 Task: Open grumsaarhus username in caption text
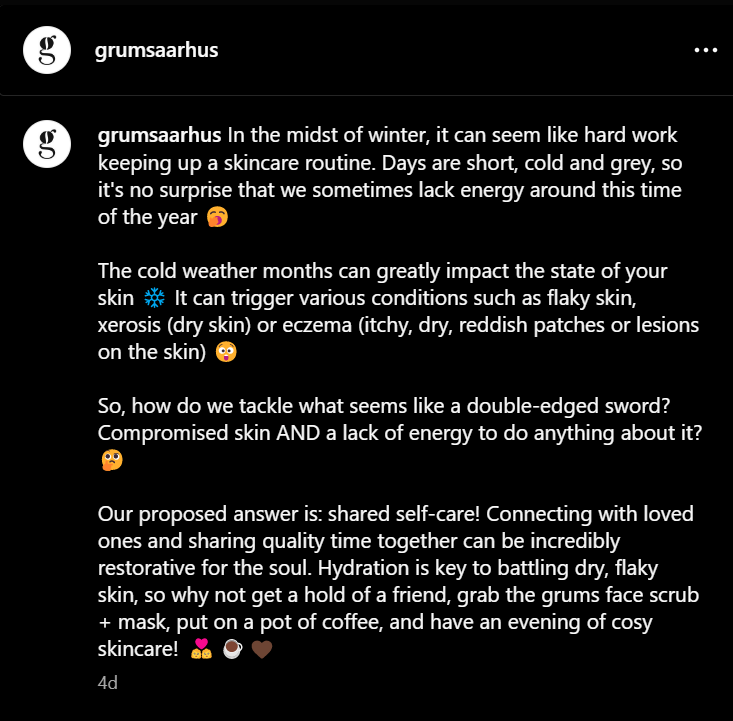pos(159,135)
